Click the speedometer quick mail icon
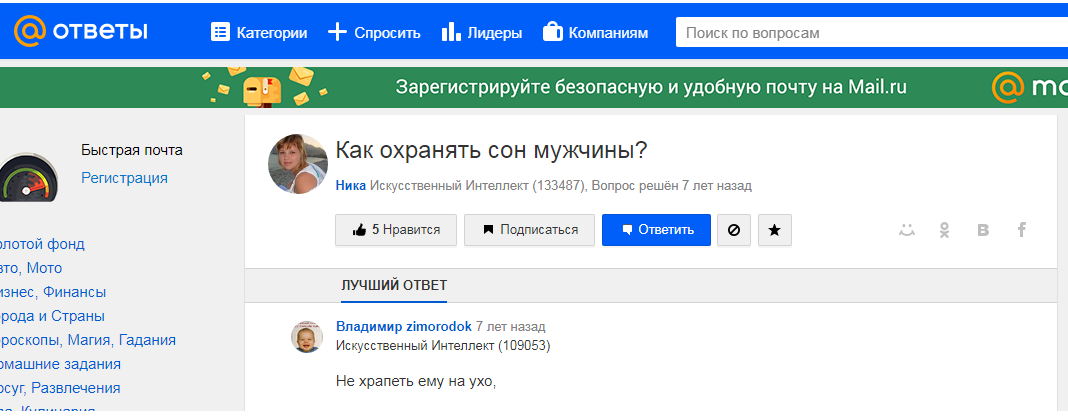Image resolution: width=1068 pixels, height=416 pixels. pos(27,179)
